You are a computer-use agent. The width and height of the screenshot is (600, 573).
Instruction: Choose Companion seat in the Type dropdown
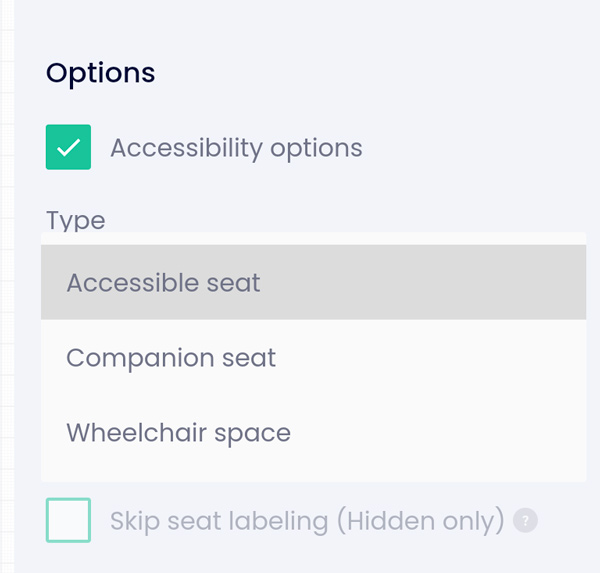(x=313, y=357)
